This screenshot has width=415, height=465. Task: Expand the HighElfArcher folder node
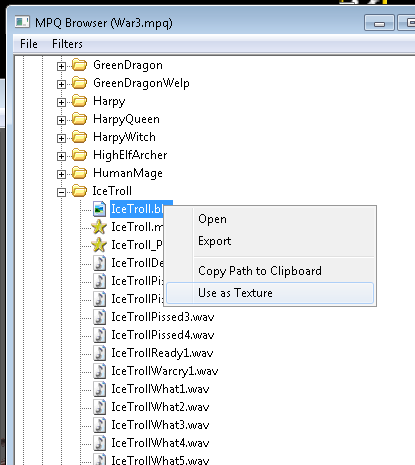(x=61, y=156)
